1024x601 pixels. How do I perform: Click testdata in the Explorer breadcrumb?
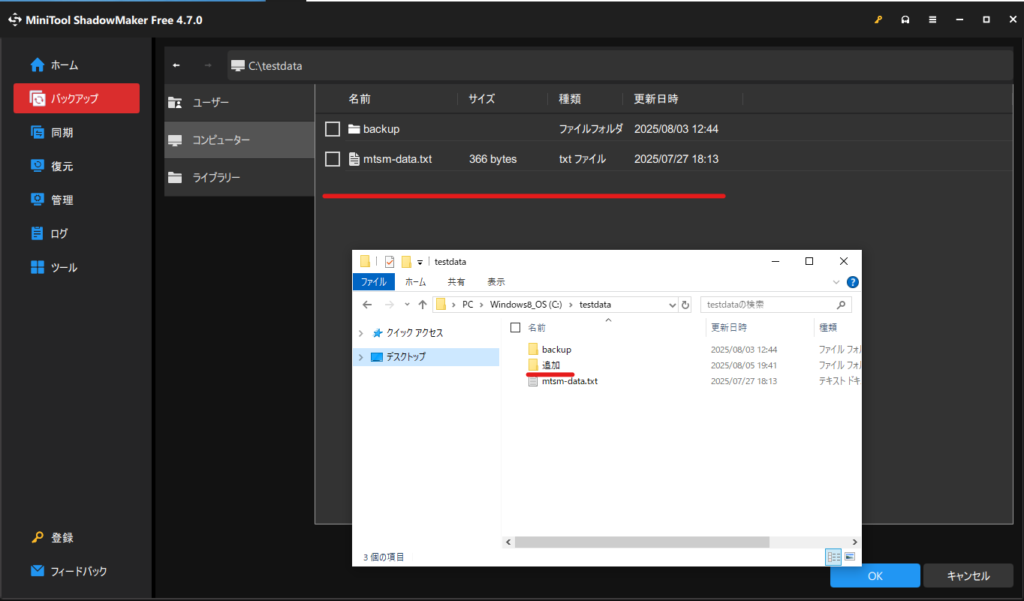[x=595, y=304]
